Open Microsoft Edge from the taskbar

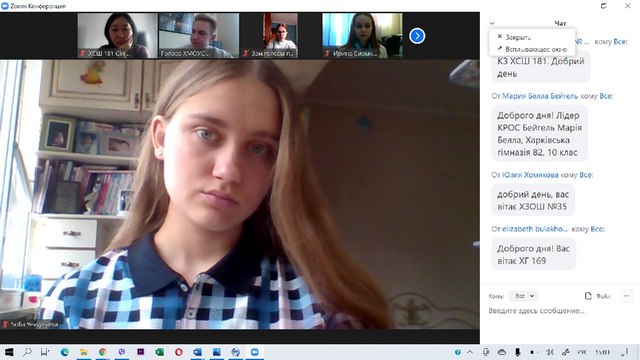click(x=64, y=352)
